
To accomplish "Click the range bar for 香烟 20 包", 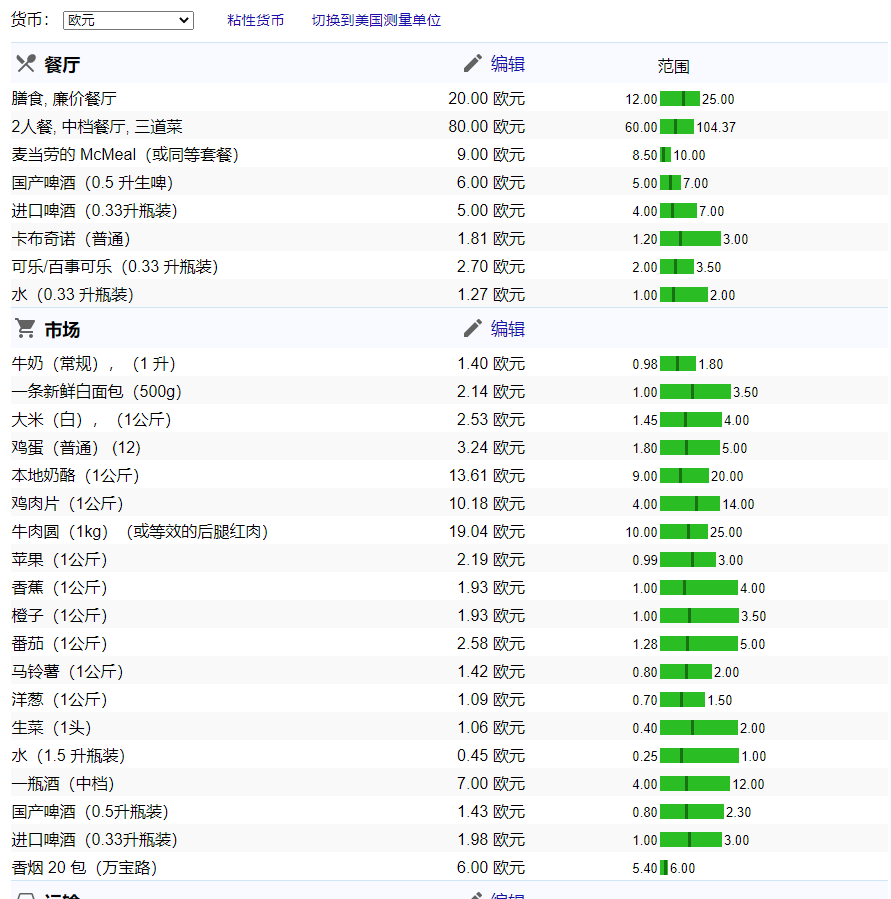I will pyautogui.click(x=664, y=868).
